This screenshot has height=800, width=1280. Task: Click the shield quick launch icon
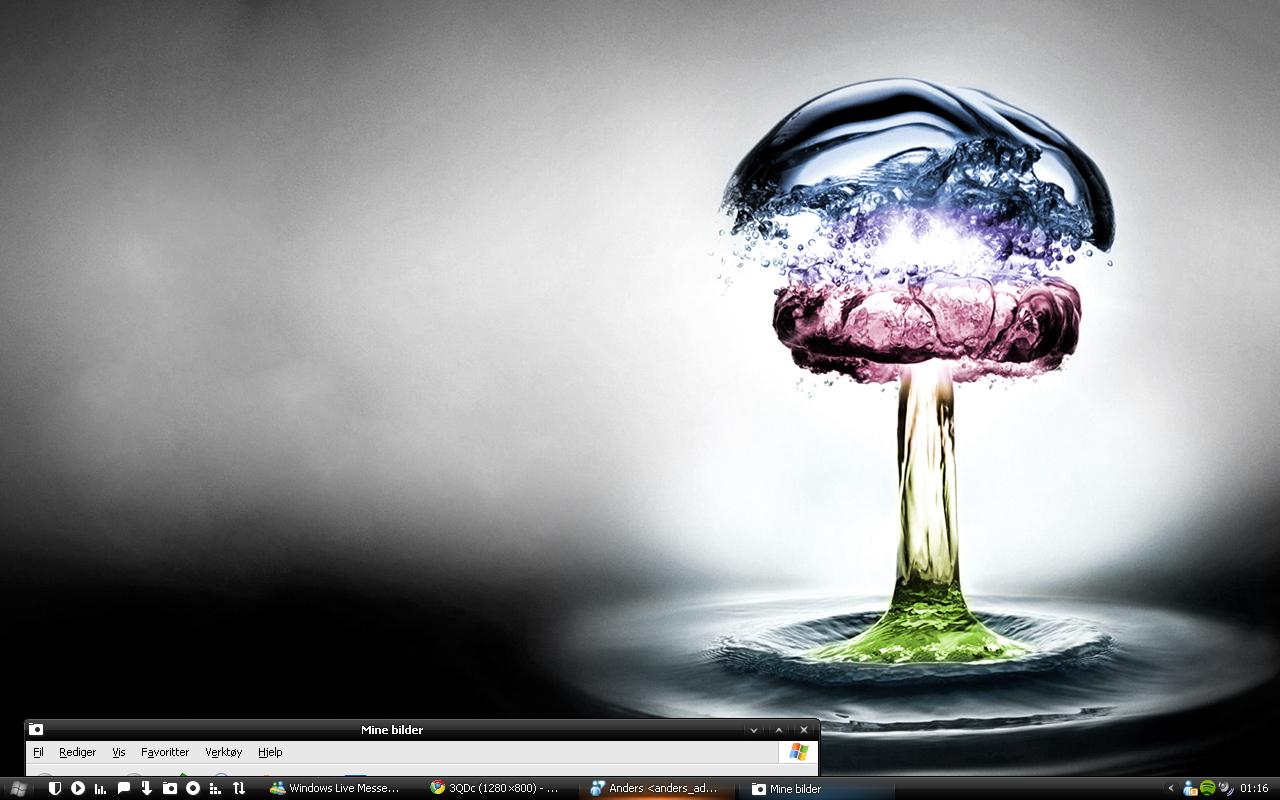click(x=55, y=788)
